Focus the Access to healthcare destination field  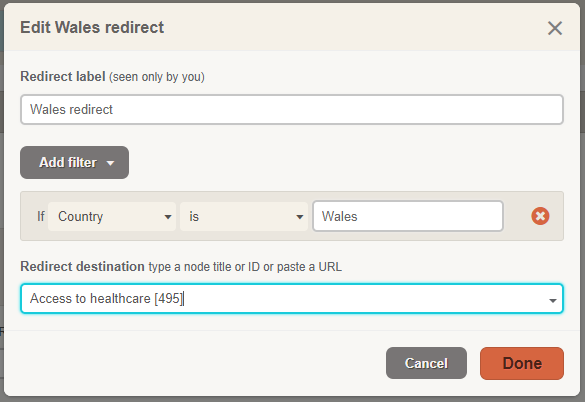[x=292, y=299]
